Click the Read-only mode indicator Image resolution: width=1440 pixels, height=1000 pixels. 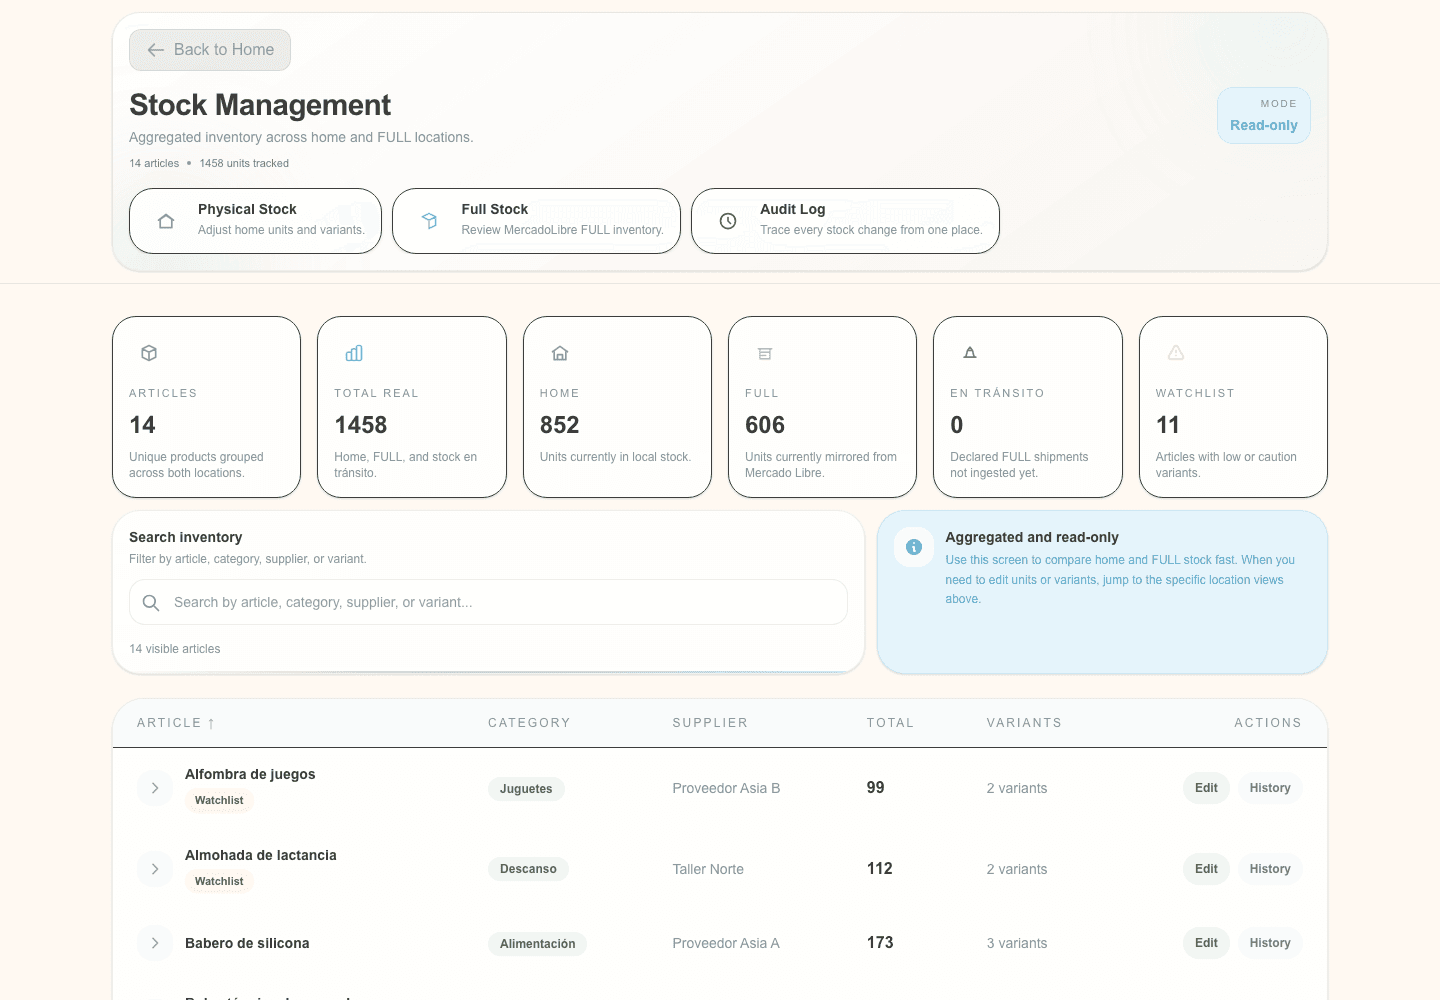(x=1264, y=115)
